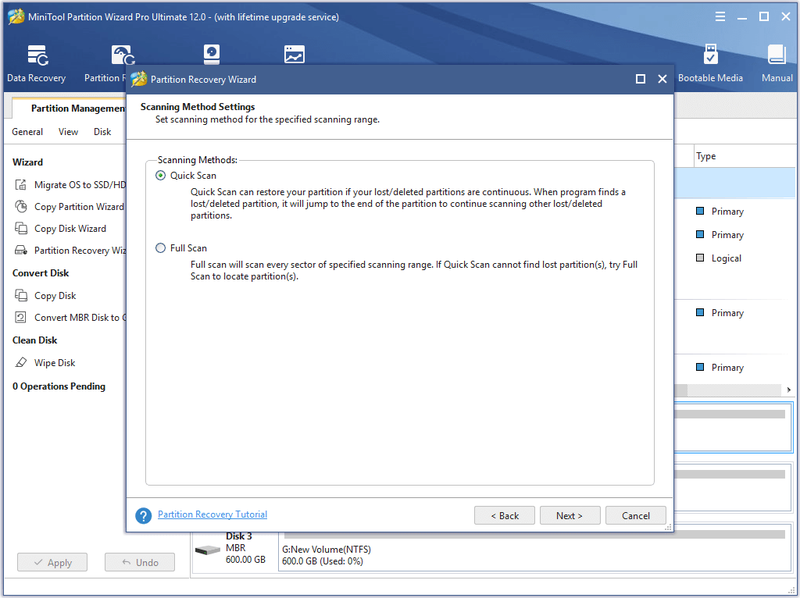This screenshot has height=598, width=800.
Task: Select the G:New Volume partition bar
Action: tap(534, 550)
